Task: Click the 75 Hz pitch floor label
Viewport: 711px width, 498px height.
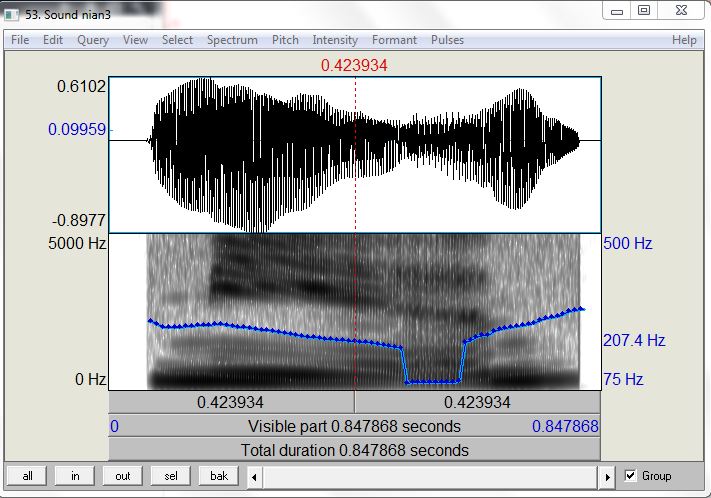Action: pos(623,379)
